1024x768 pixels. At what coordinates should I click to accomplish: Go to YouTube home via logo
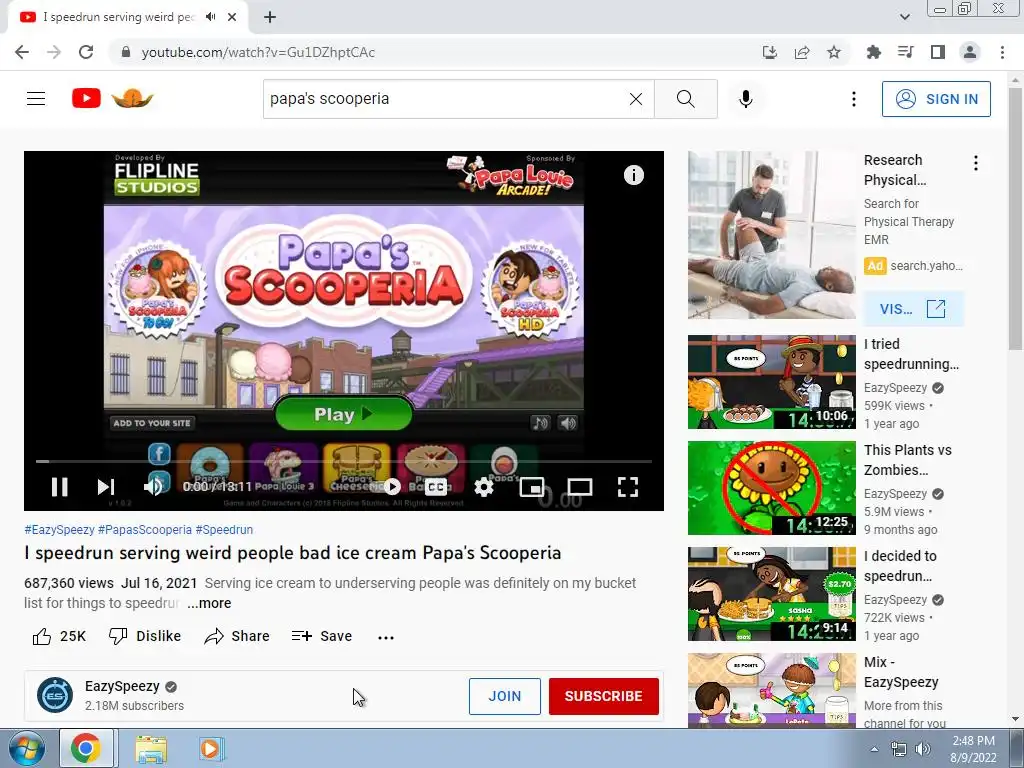112,99
